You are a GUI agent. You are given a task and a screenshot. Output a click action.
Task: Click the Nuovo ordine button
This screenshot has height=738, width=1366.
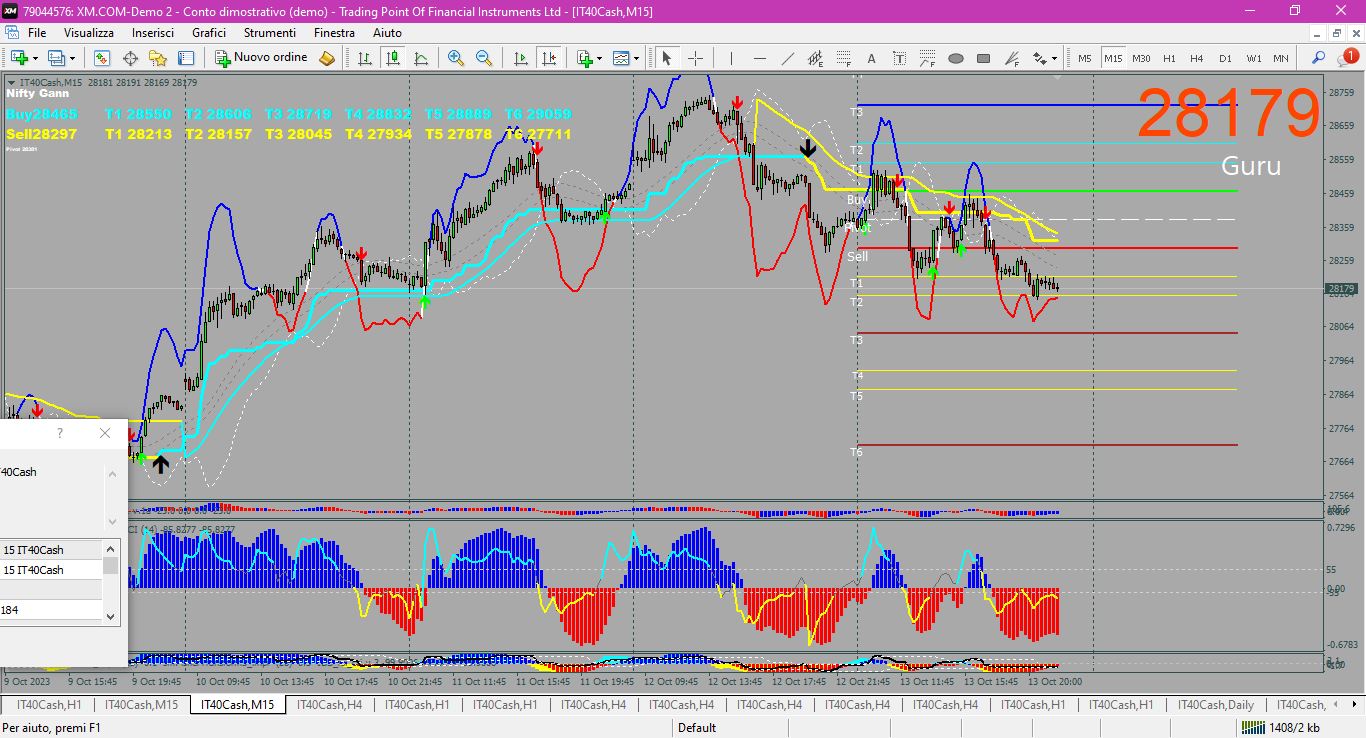(262, 58)
